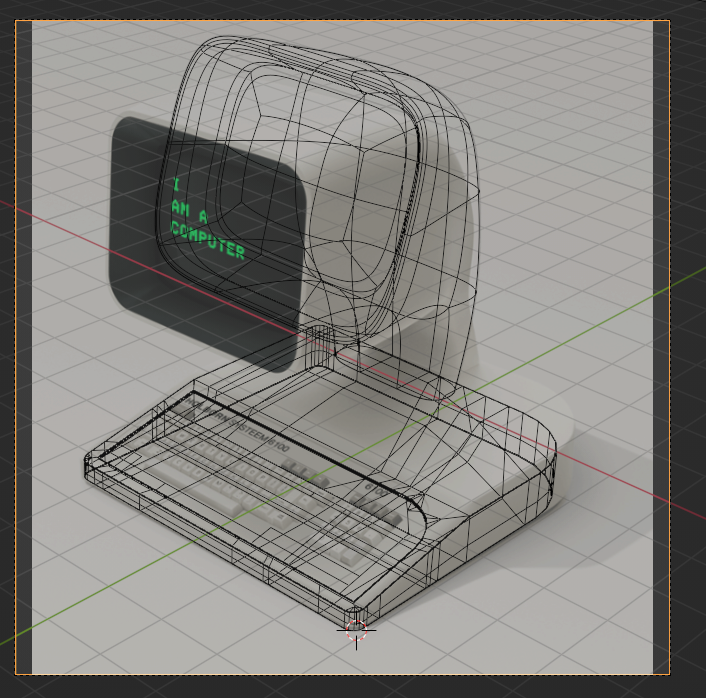
Task: Click the AM A line of screen text
Action: tap(189, 210)
